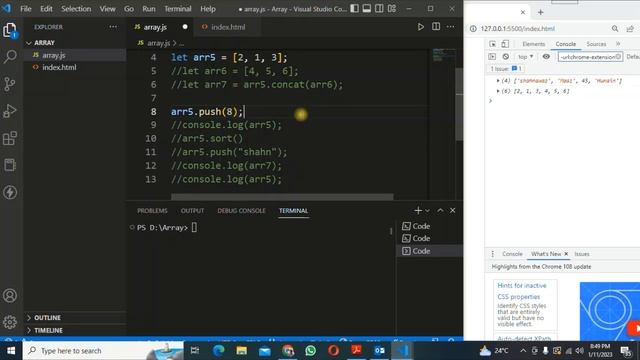The width and height of the screenshot is (640, 360).
Task: Open Chrome new tab plus button
Action: tap(540, 12)
